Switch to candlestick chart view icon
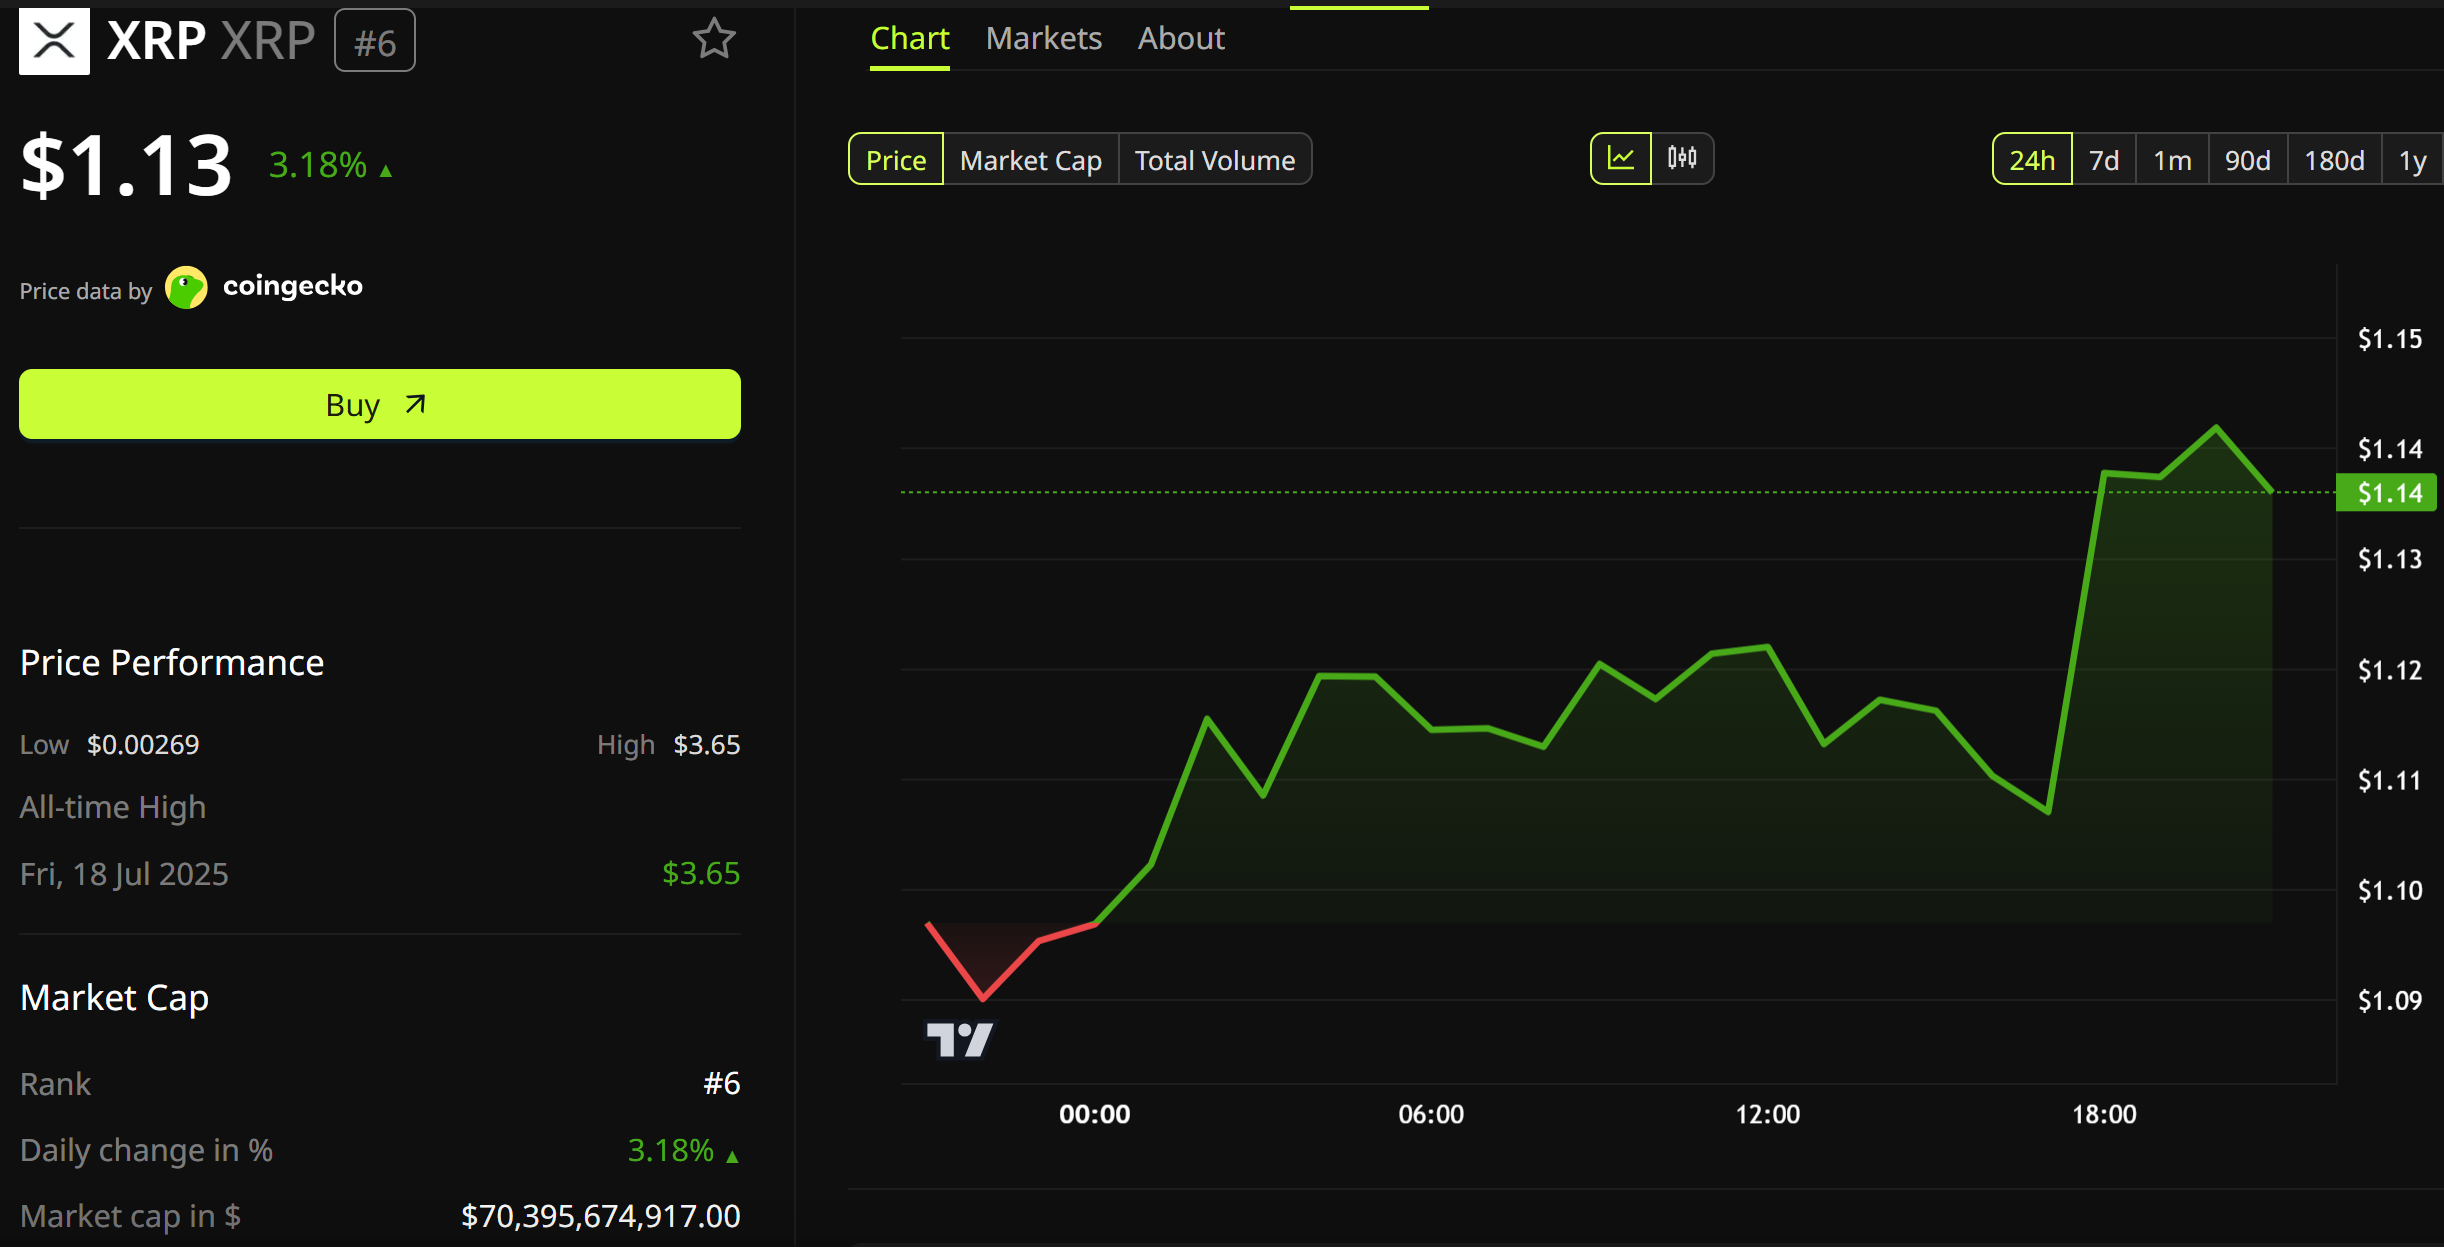Image resolution: width=2444 pixels, height=1248 pixels. (x=1682, y=159)
